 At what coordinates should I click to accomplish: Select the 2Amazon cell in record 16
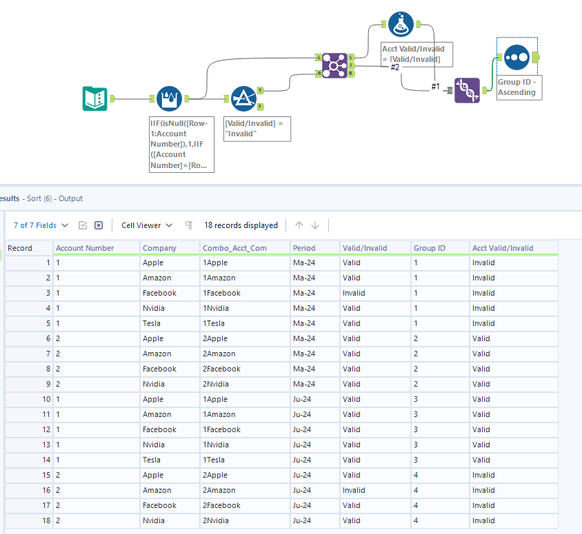245,490
